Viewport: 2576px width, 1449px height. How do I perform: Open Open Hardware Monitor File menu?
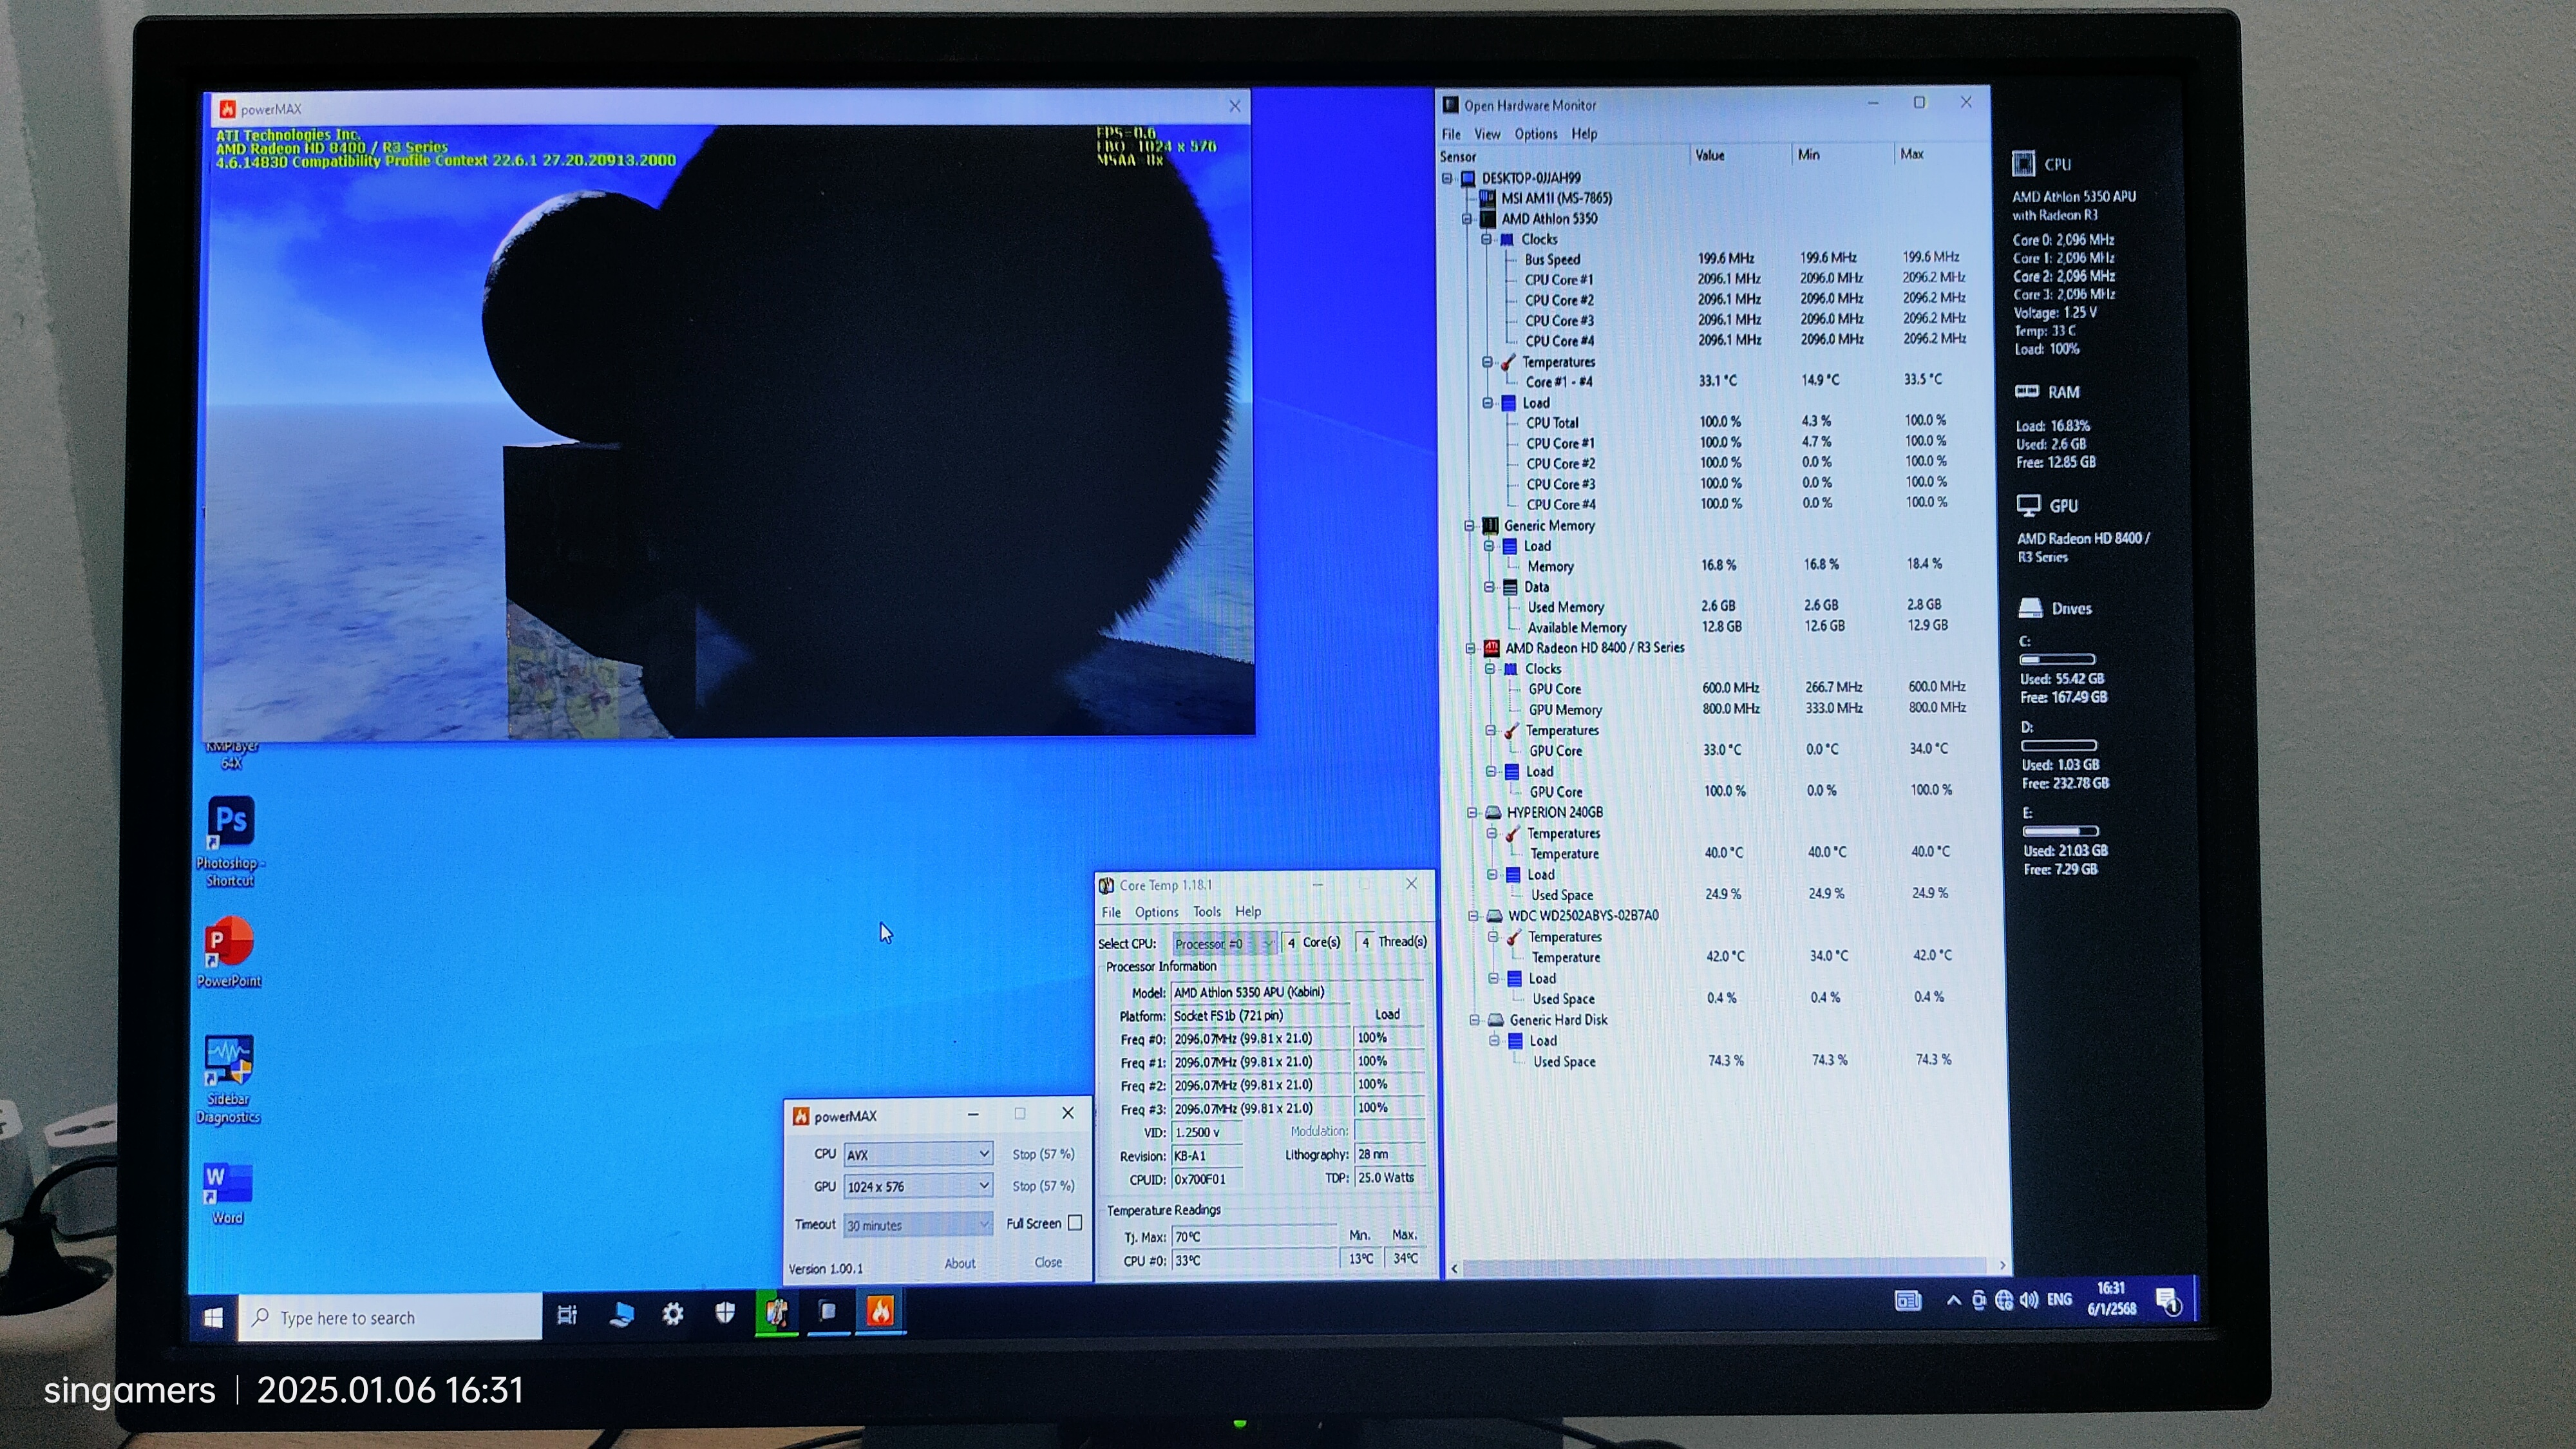click(1451, 134)
